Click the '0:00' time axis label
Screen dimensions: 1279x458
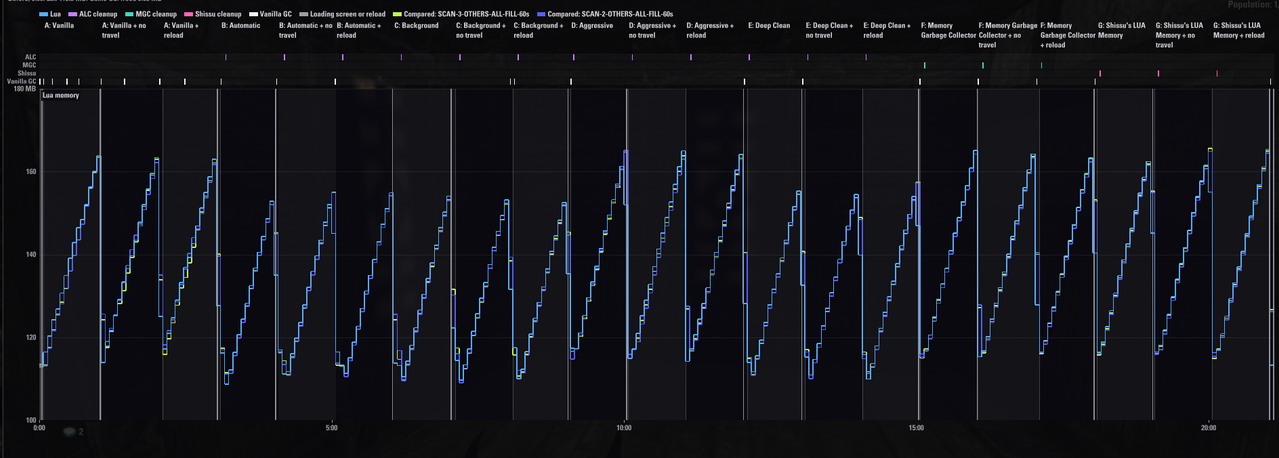click(x=39, y=428)
